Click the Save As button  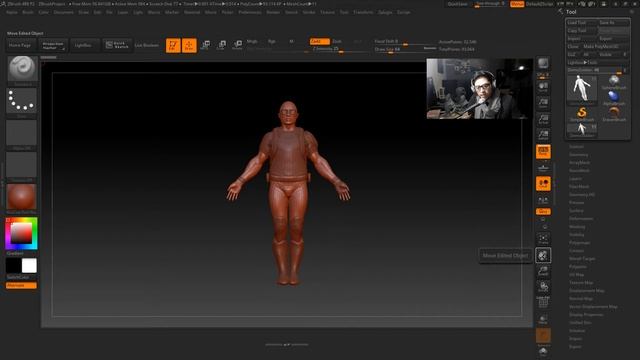pos(613,23)
